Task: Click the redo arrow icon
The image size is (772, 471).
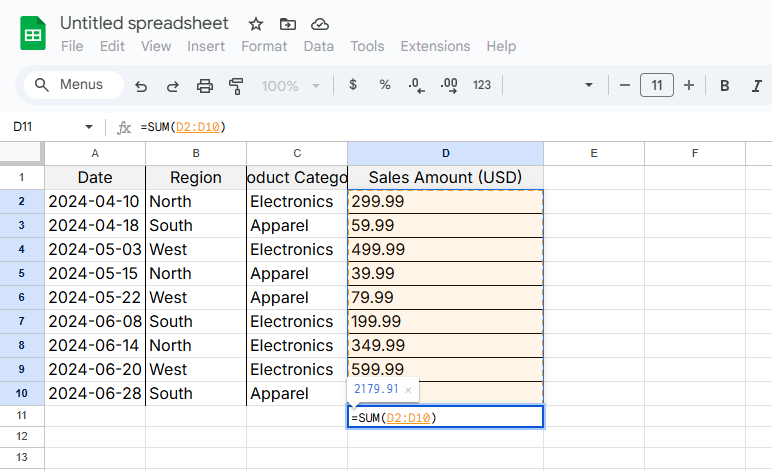Action: tap(172, 86)
